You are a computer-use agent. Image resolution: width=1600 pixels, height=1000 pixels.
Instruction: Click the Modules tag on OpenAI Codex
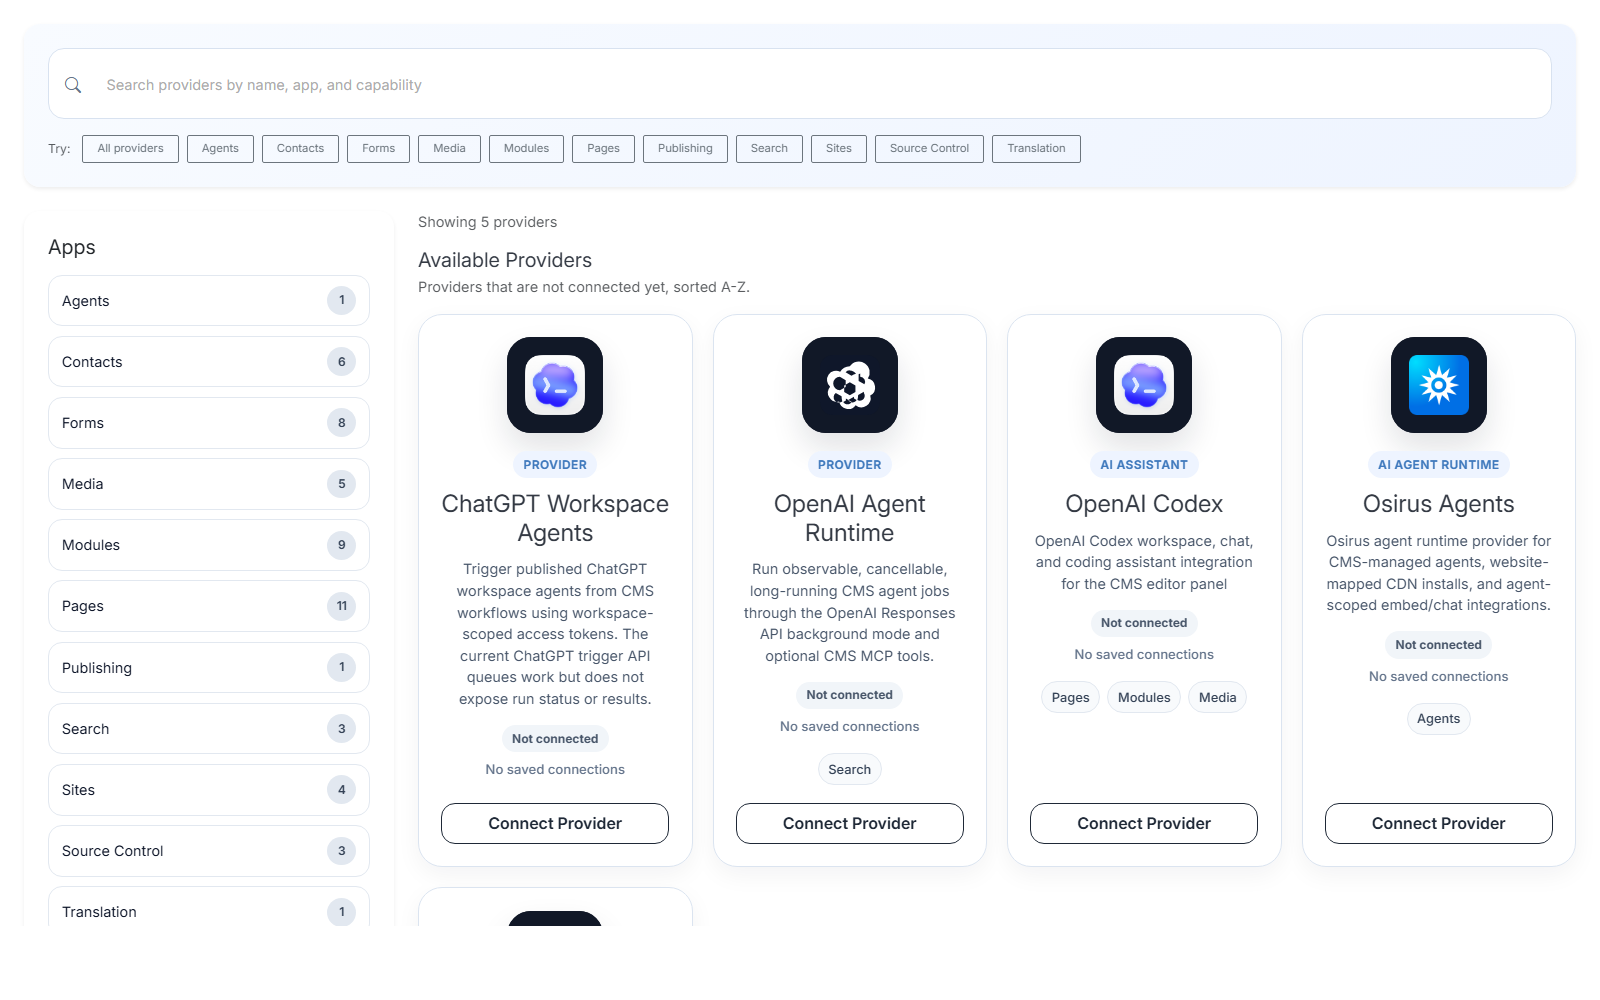click(1144, 698)
